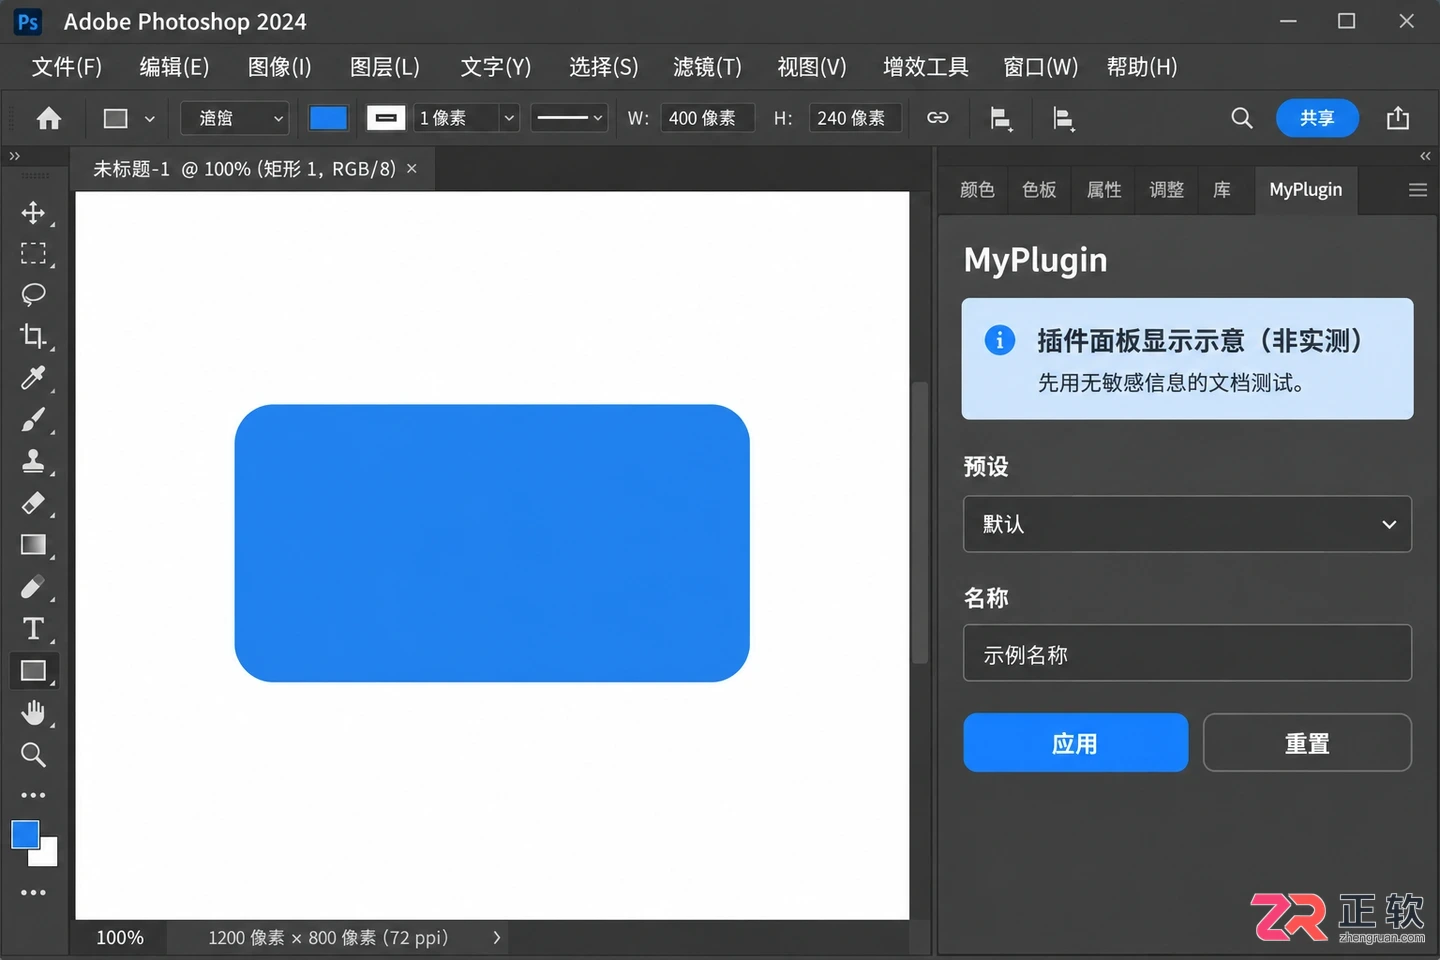
Task: Select the Clone Stamp tool
Action: click(x=33, y=461)
